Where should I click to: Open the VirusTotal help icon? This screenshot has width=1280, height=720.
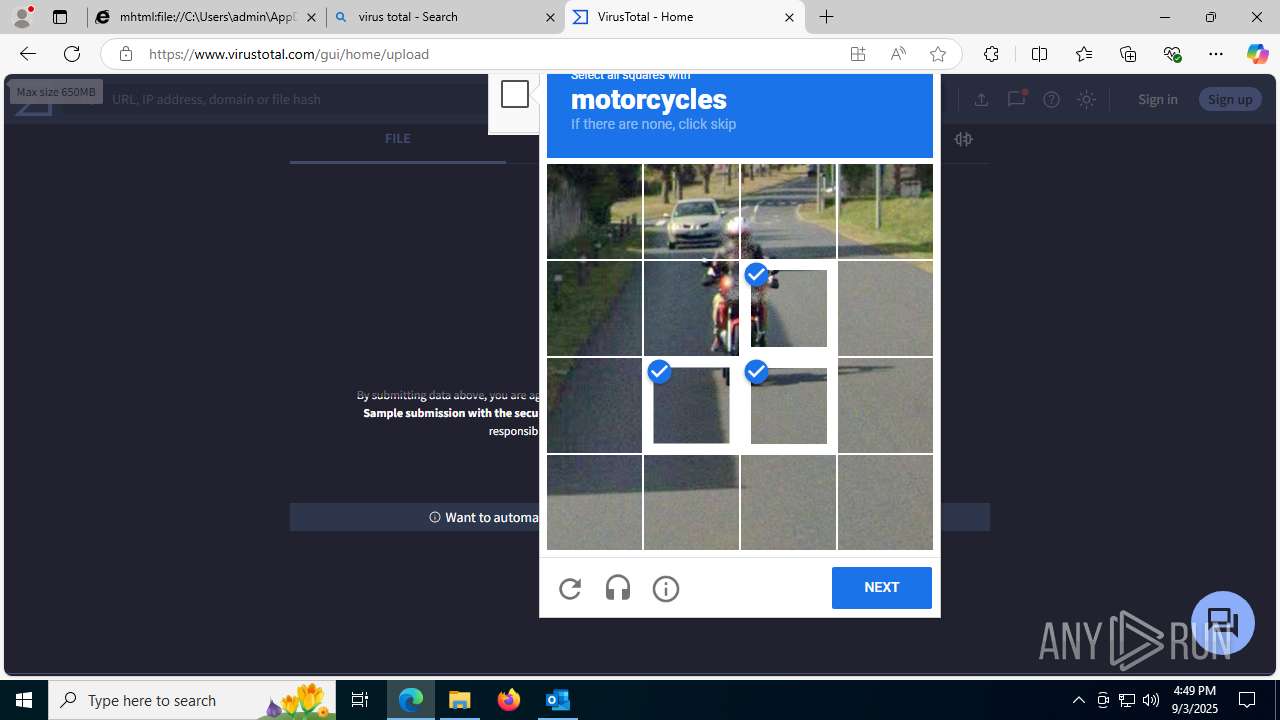[x=1051, y=99]
